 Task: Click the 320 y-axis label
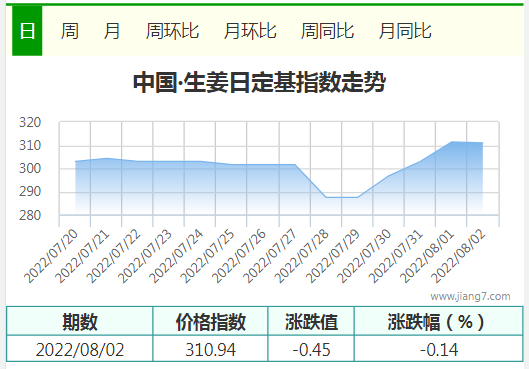[x=30, y=122]
